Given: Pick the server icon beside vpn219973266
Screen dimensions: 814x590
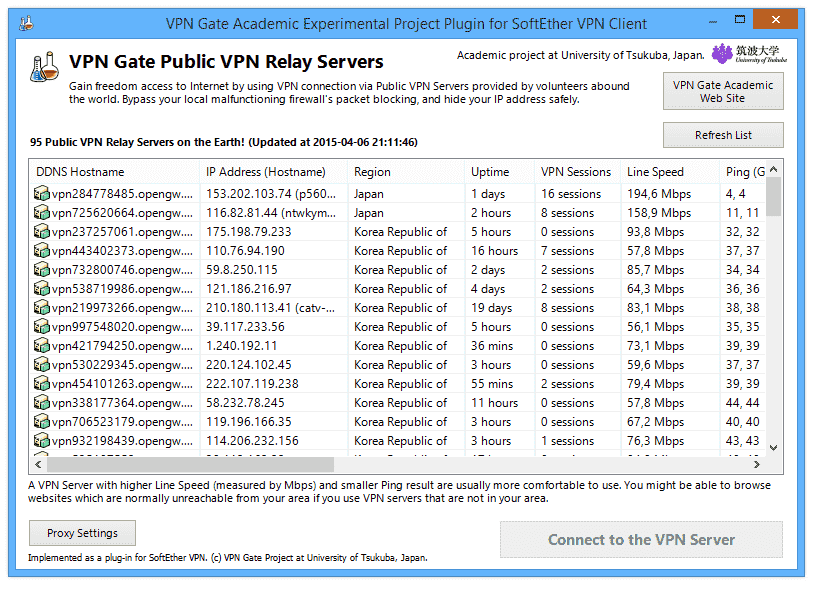Looking at the screenshot, I should click(x=42, y=308).
